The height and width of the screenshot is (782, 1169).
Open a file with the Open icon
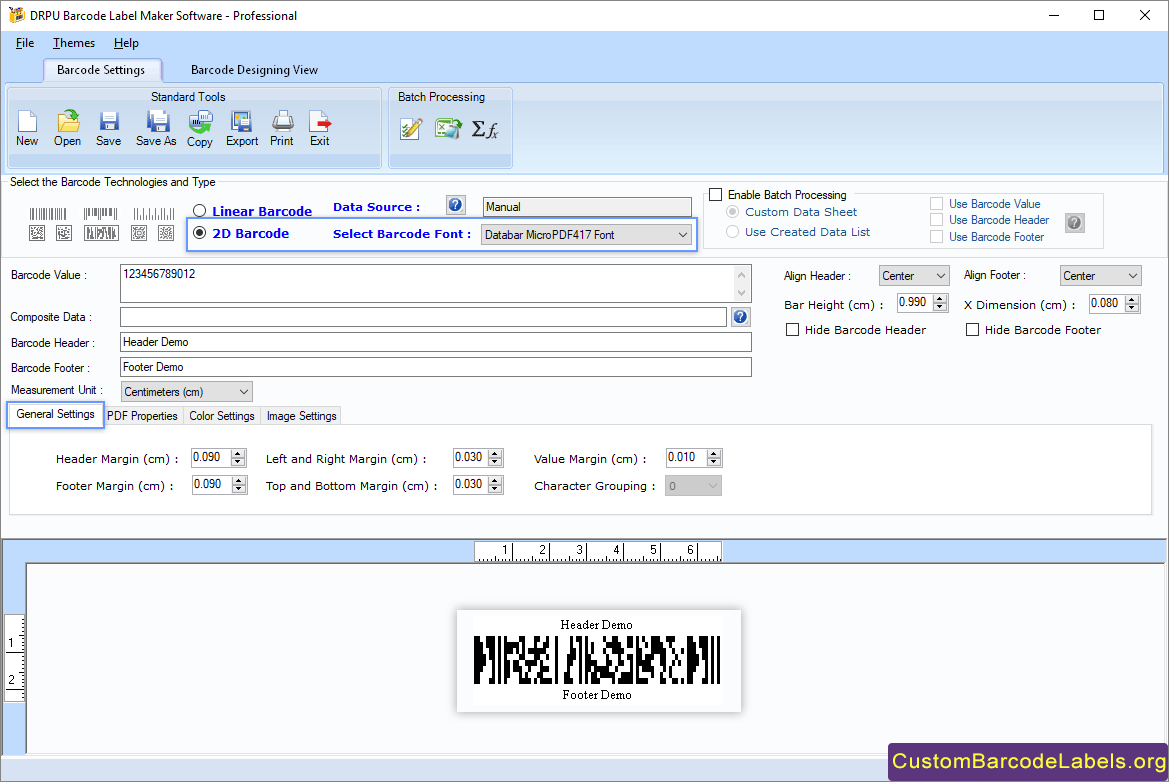(67, 128)
